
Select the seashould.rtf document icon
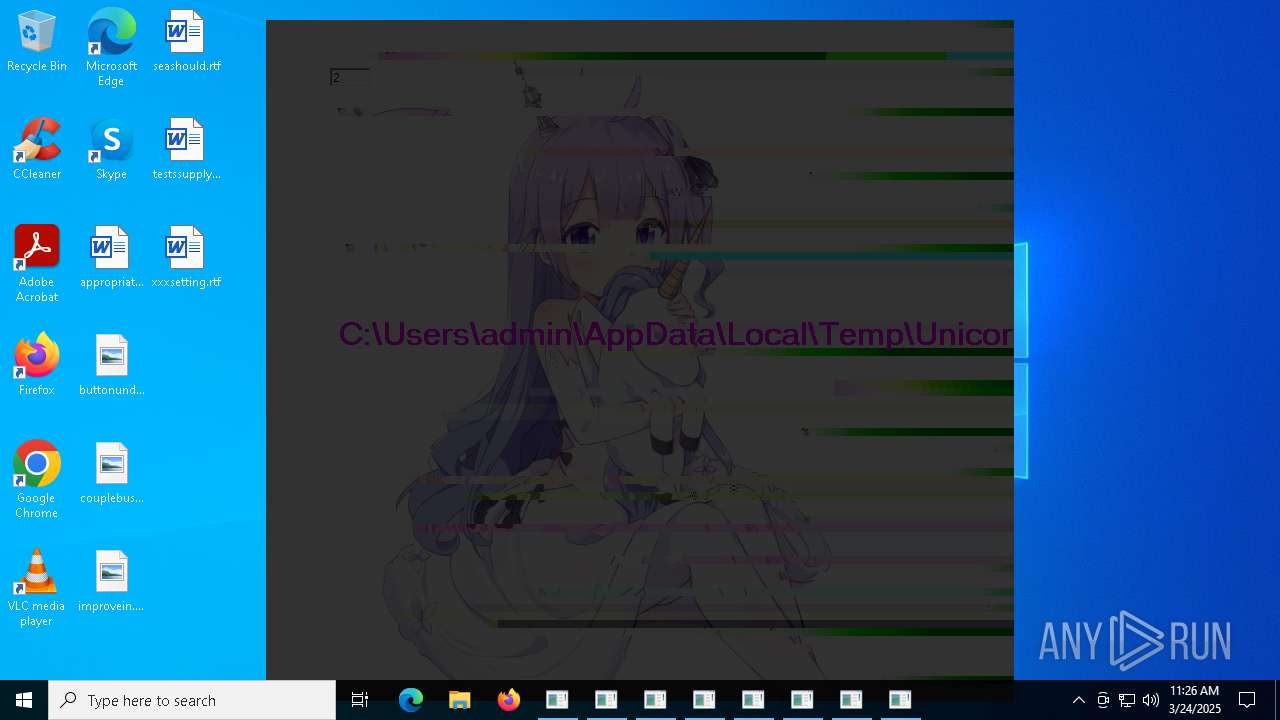click(x=186, y=42)
